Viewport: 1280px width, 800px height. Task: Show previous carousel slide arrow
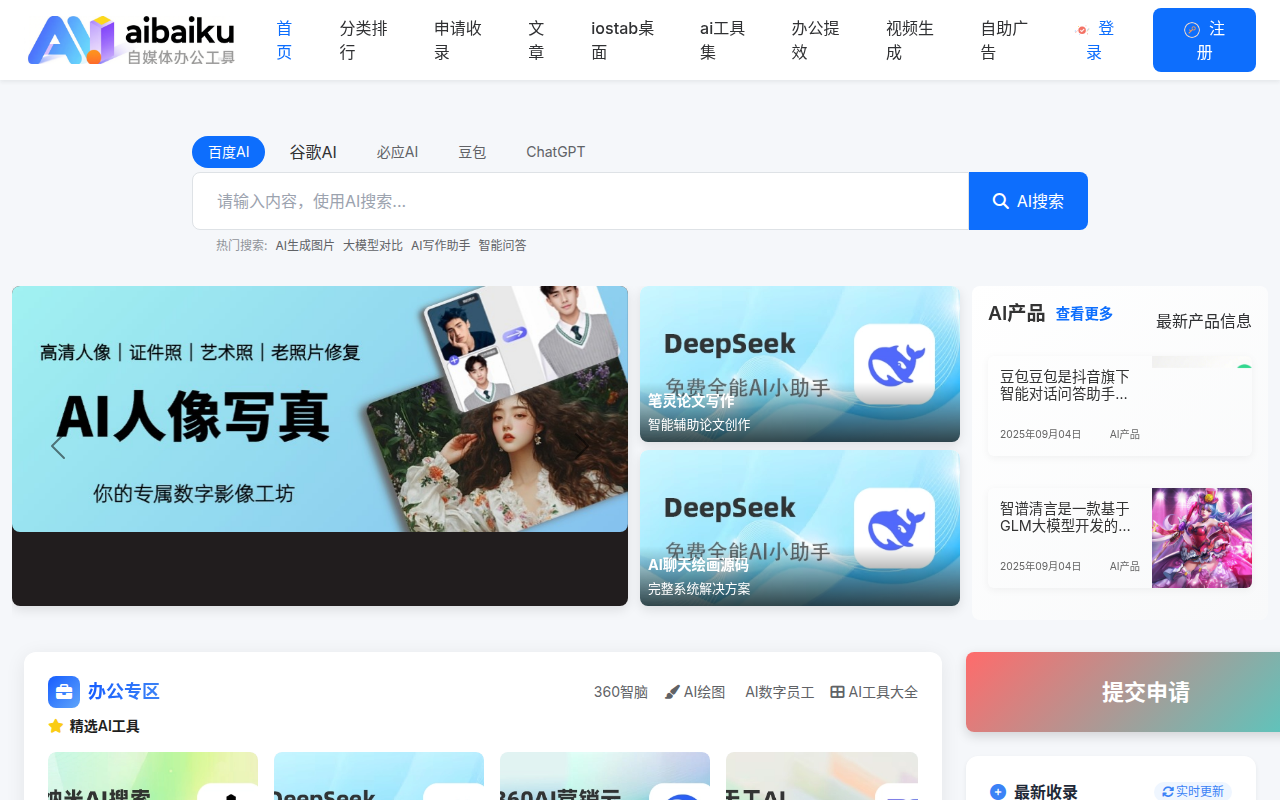point(58,446)
